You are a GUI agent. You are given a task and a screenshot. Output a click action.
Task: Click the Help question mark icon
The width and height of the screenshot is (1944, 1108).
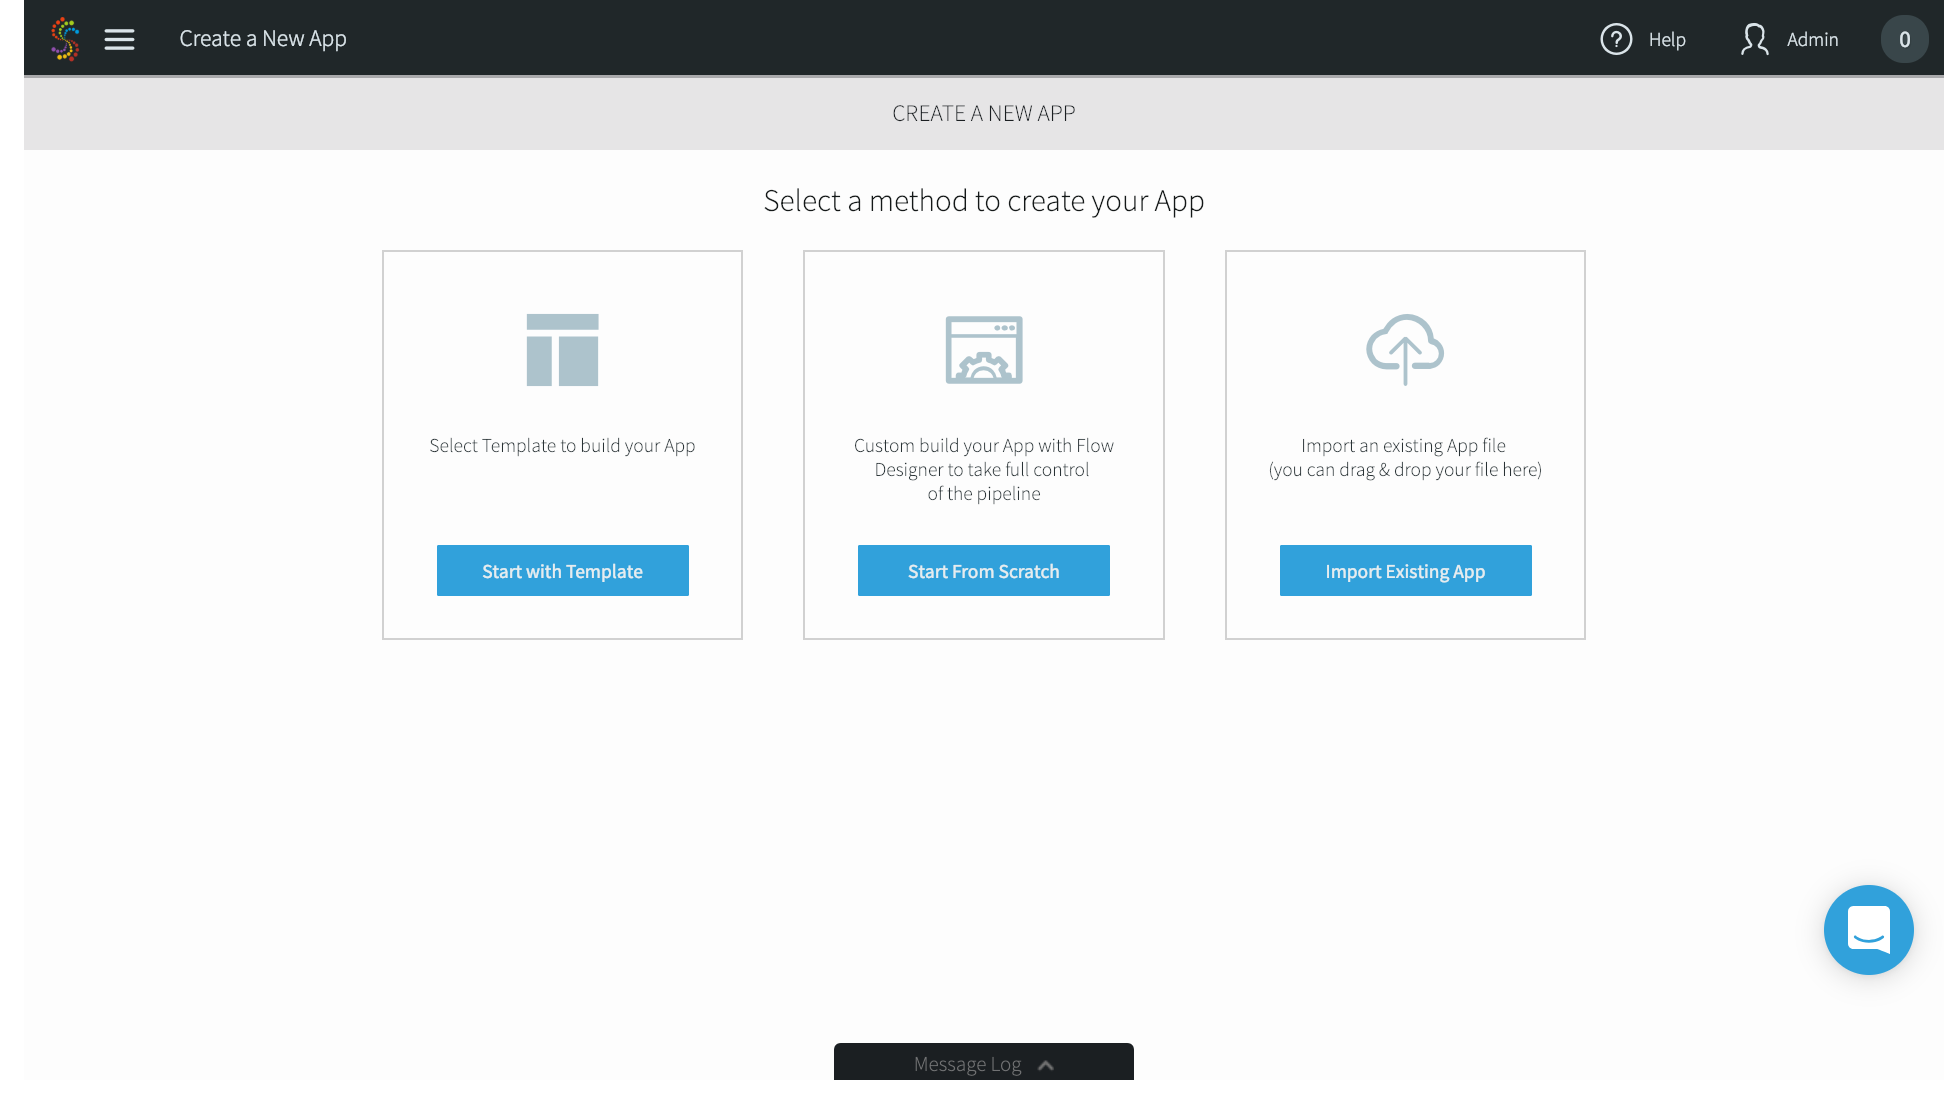tap(1616, 39)
